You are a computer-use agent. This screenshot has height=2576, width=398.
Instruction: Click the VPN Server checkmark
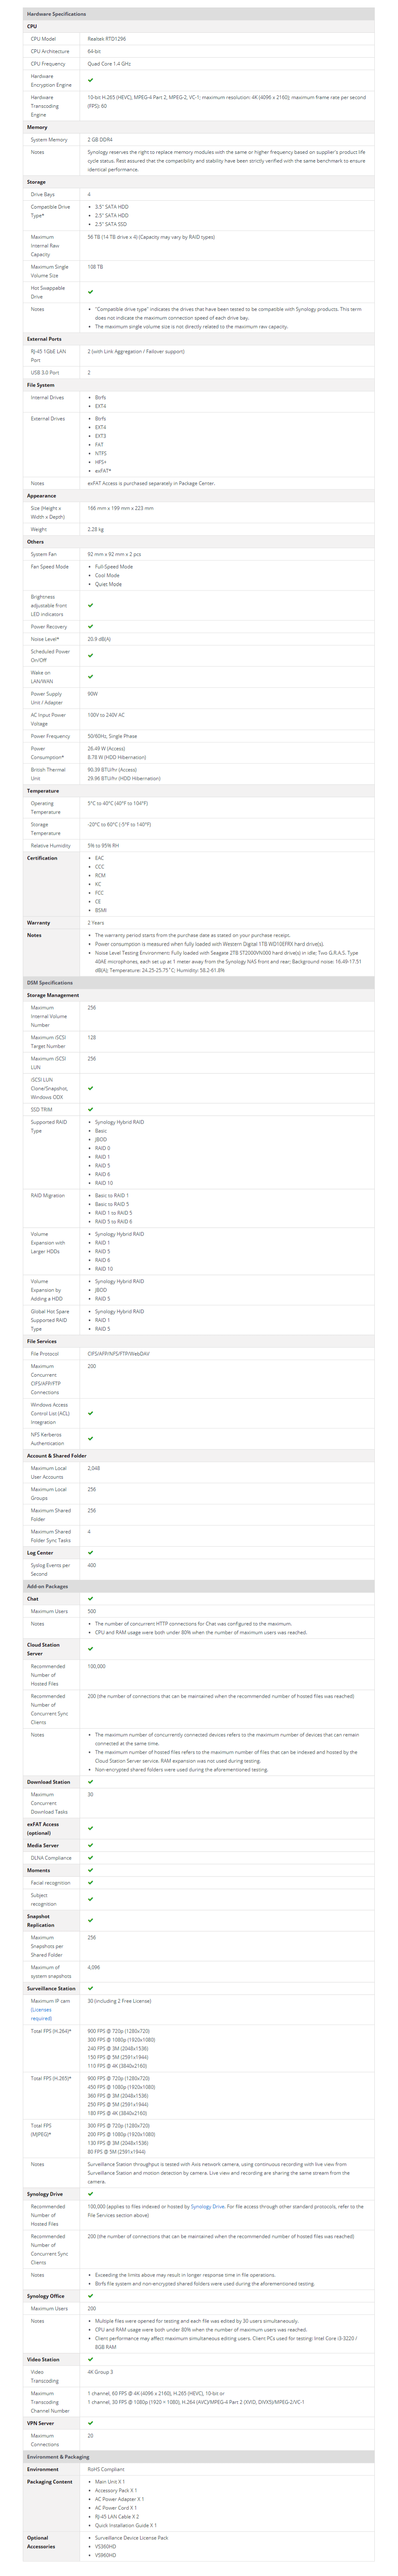click(x=90, y=2423)
